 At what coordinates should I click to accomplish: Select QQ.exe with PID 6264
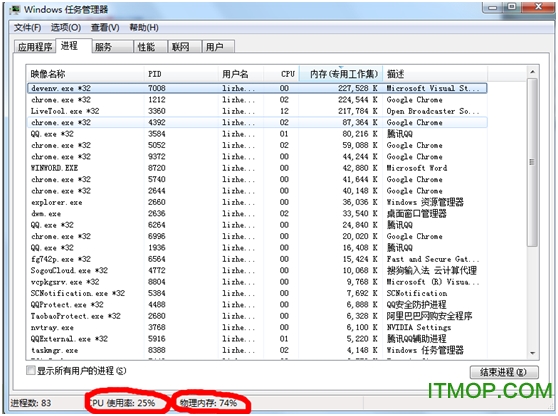[x=257, y=225]
